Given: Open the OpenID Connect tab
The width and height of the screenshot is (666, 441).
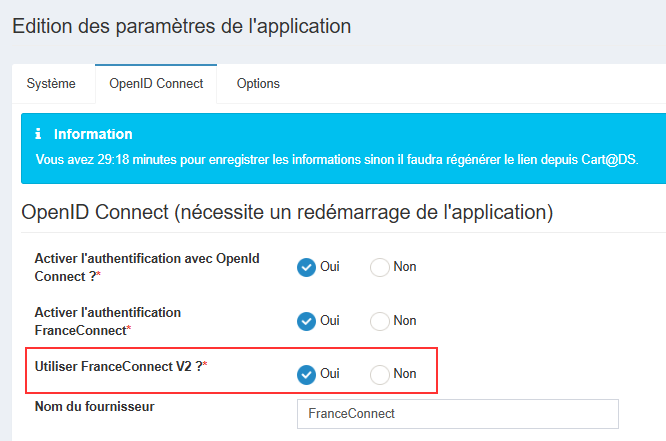Looking at the screenshot, I should point(156,83).
